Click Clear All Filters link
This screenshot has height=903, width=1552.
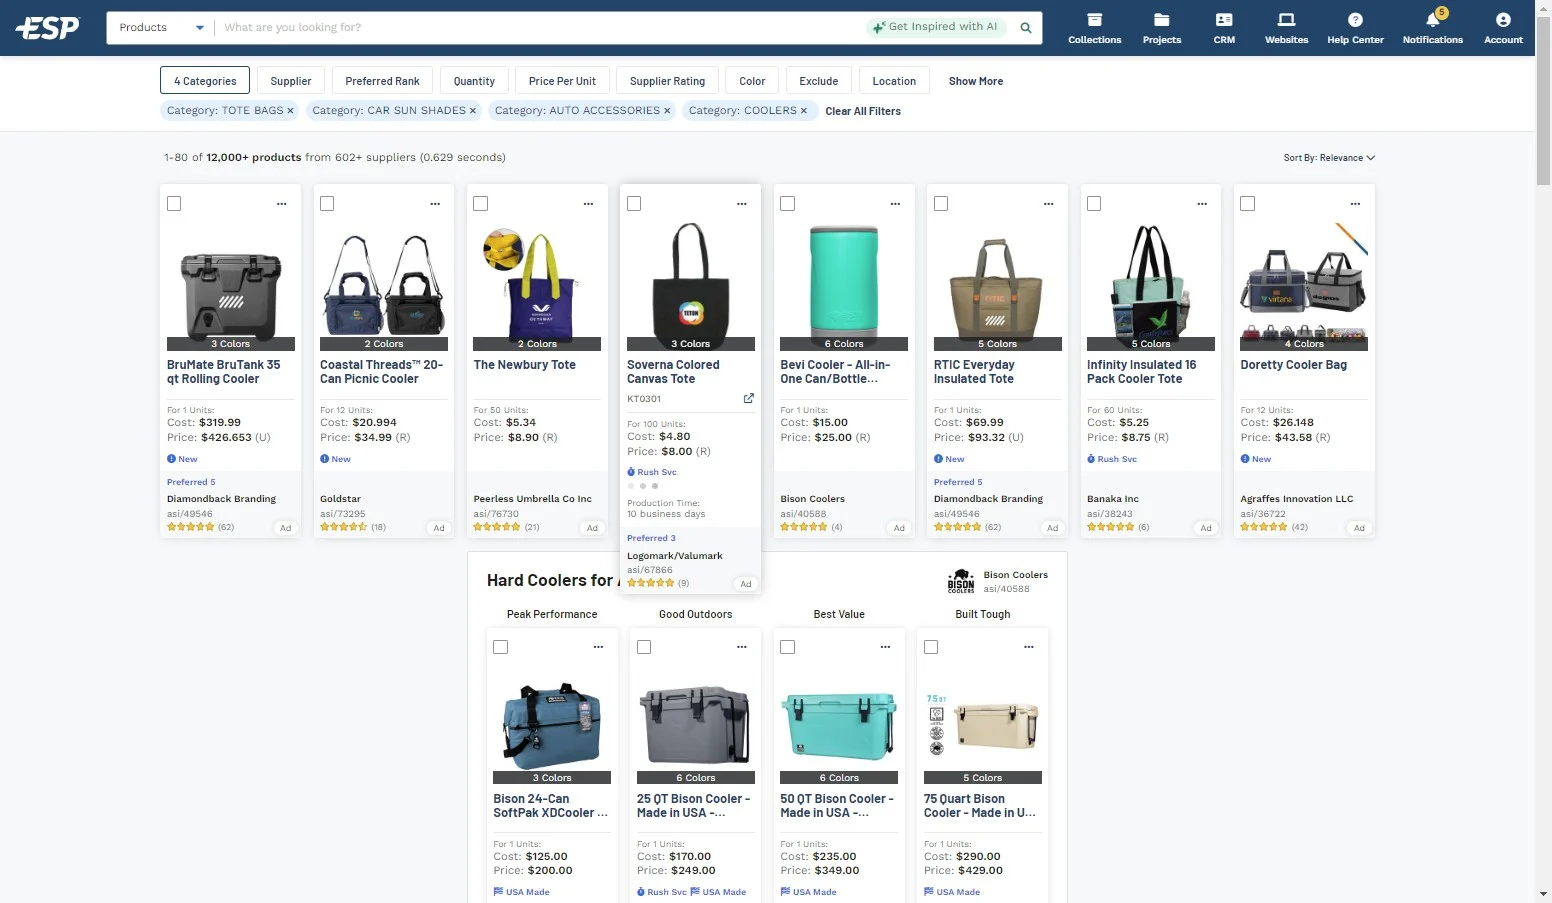click(x=863, y=111)
